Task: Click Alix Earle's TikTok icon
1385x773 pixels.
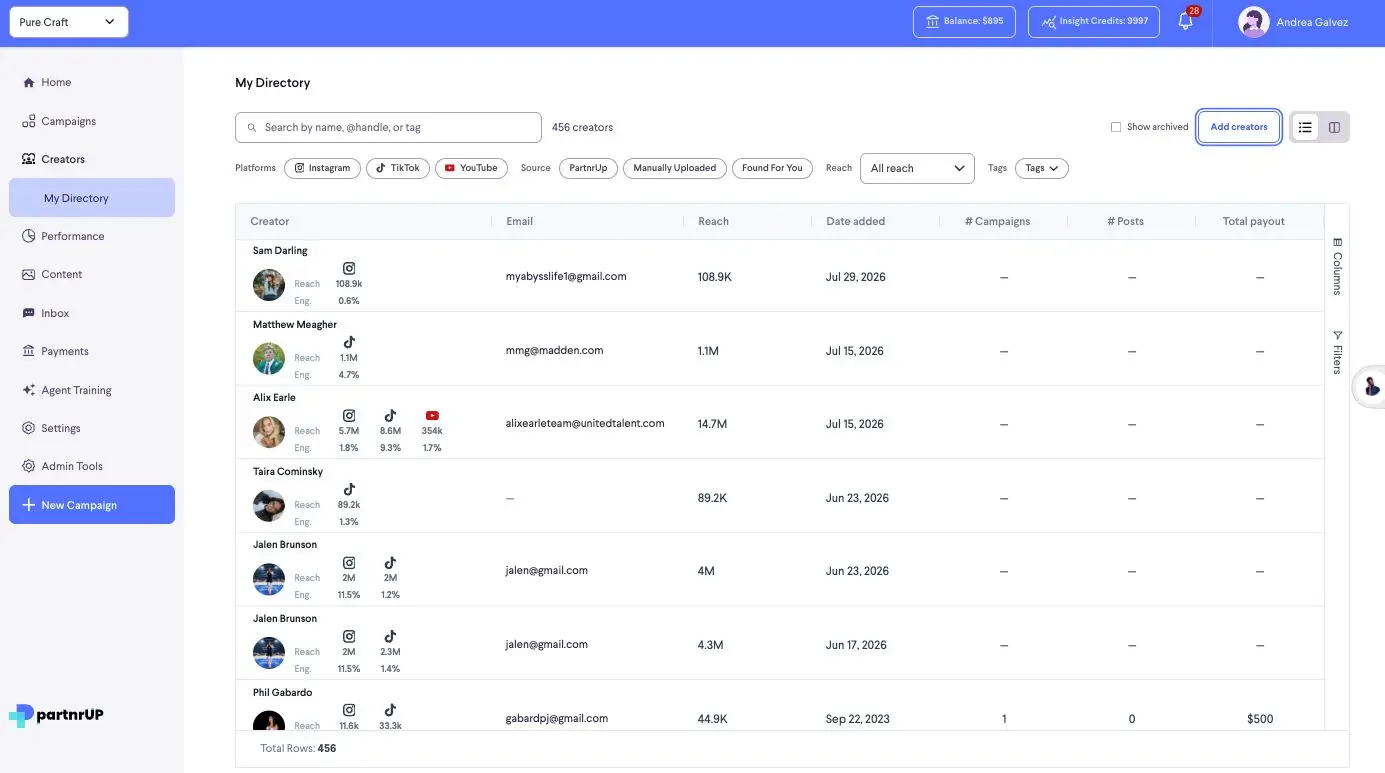Action: click(390, 415)
